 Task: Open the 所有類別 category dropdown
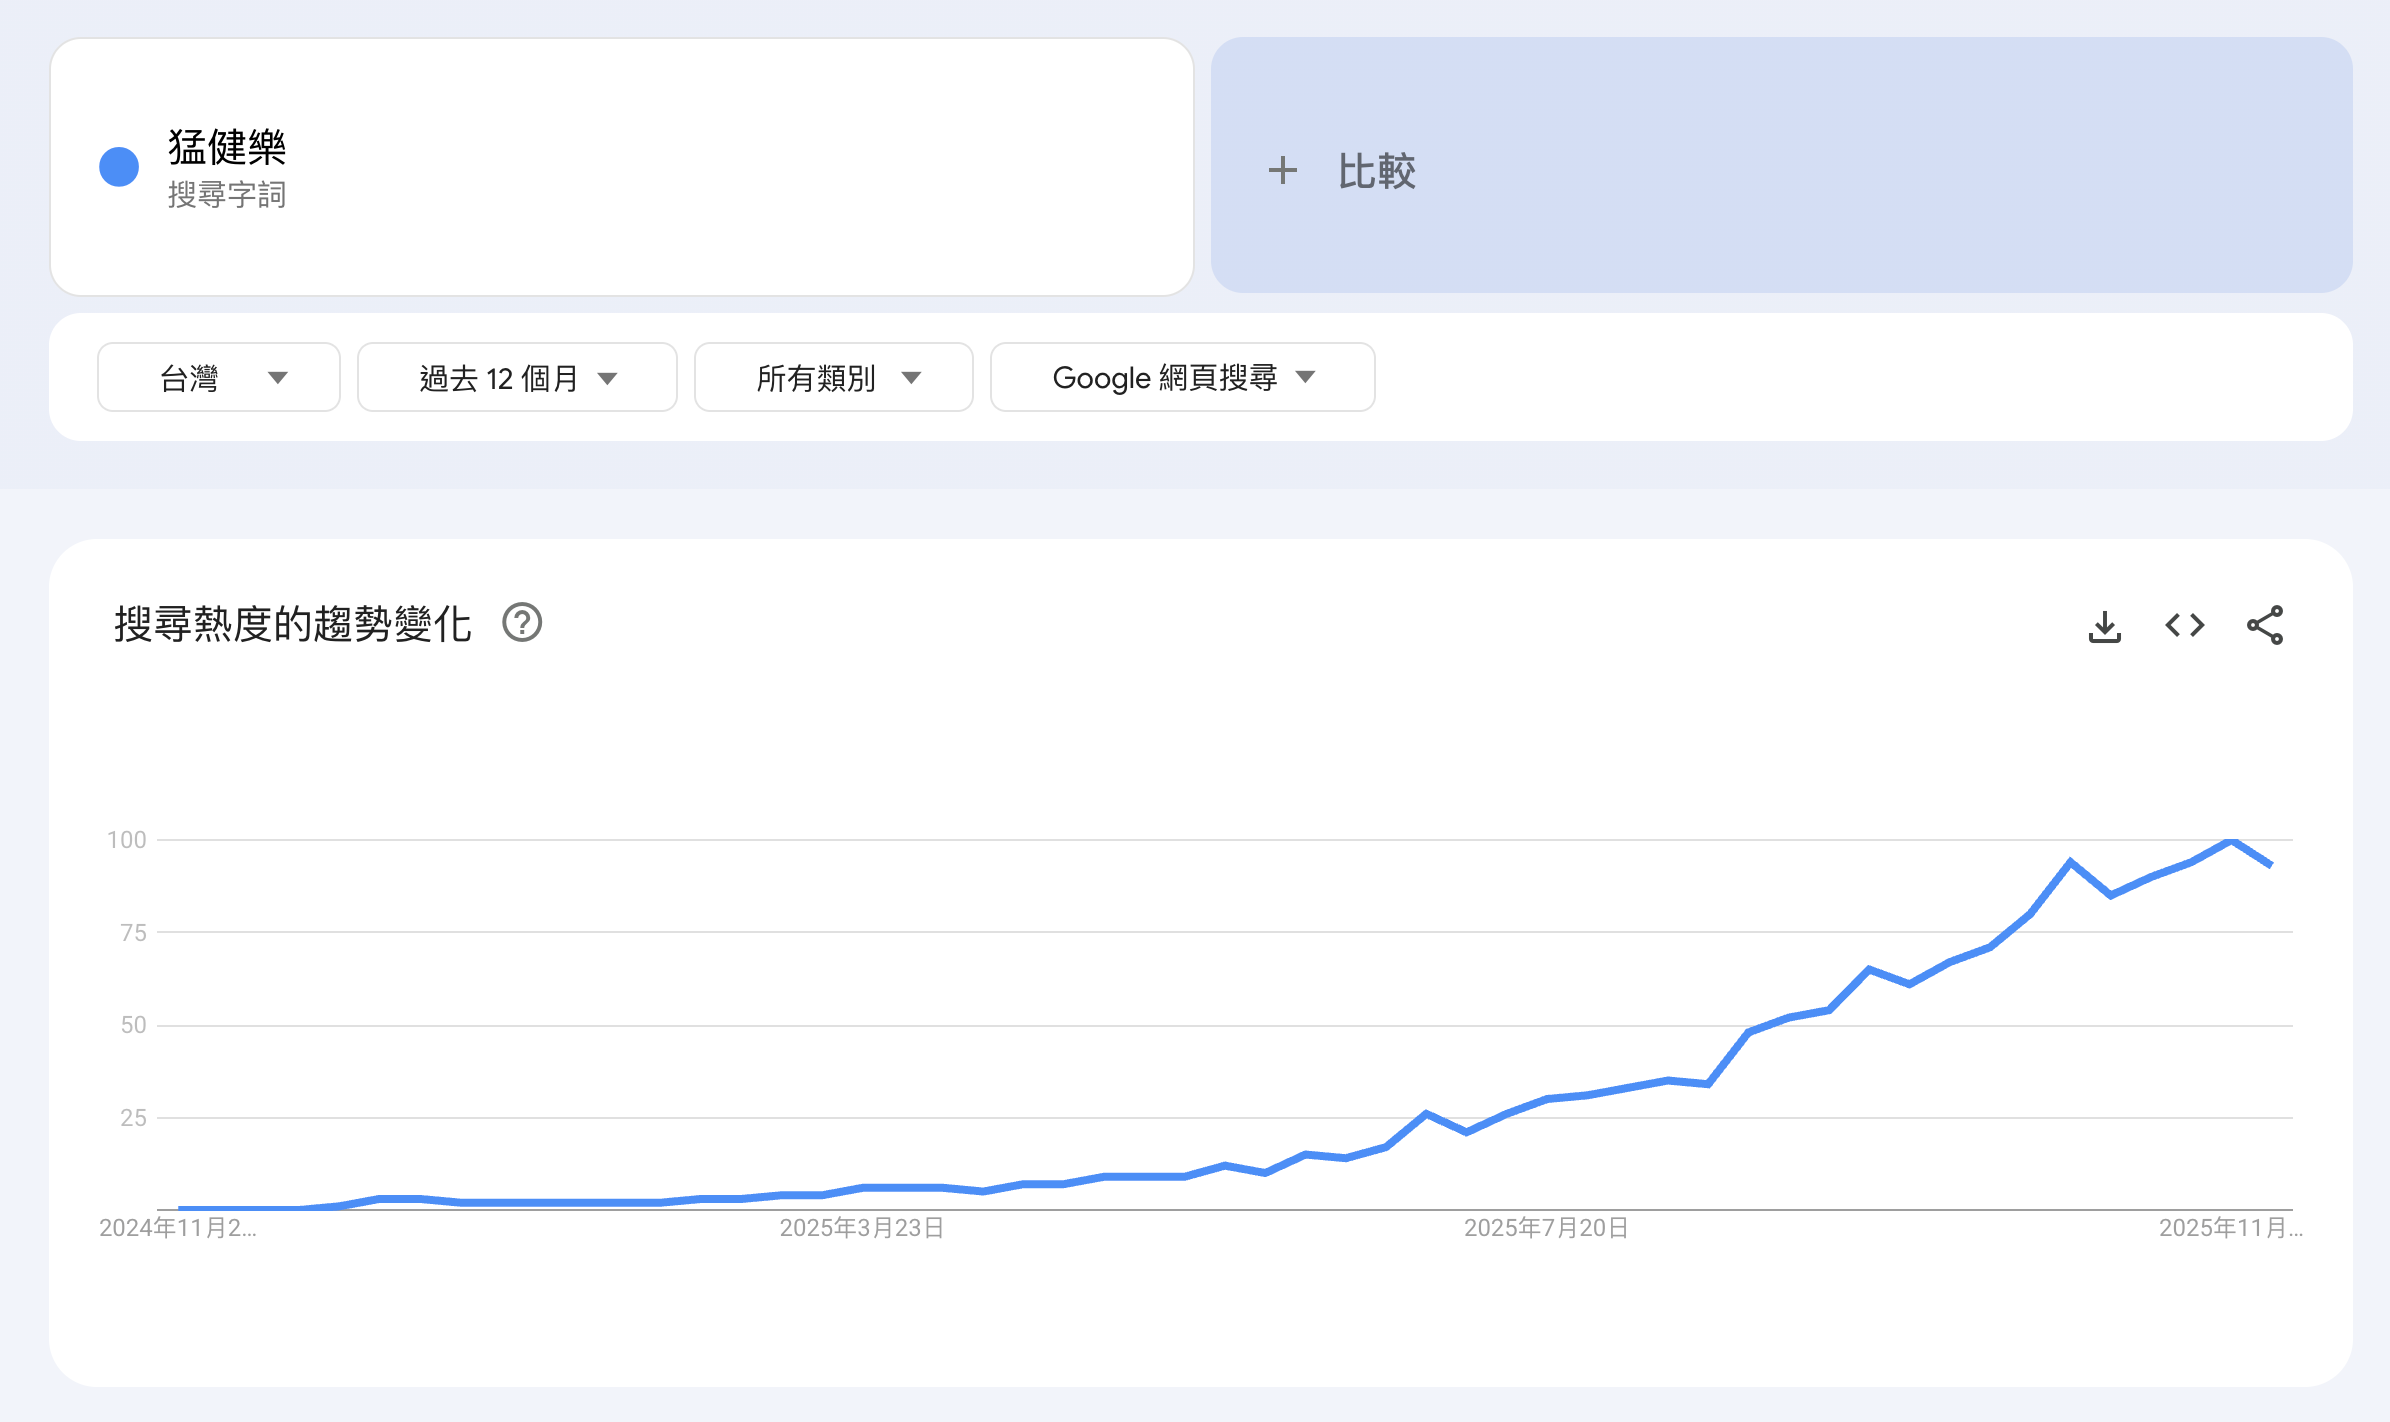pos(833,377)
